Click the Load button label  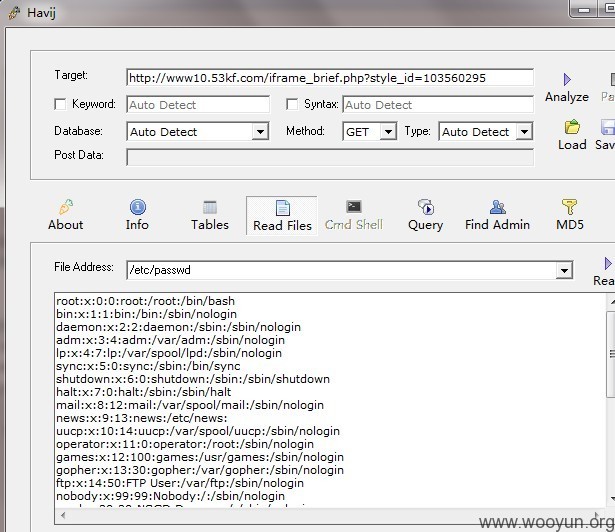pos(572,145)
